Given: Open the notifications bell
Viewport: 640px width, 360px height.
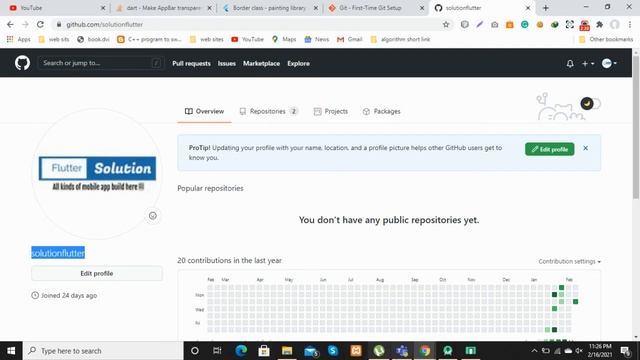Looking at the screenshot, I should tap(570, 64).
